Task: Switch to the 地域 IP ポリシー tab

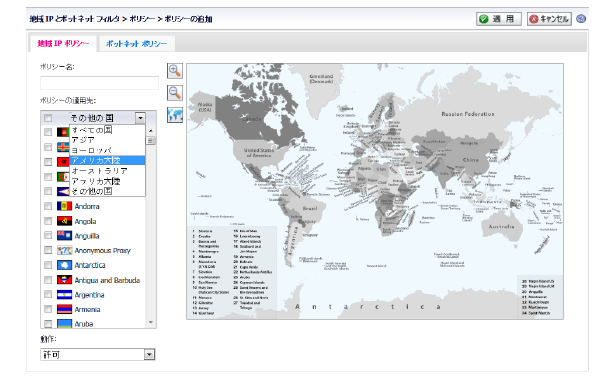Action: click(x=63, y=44)
